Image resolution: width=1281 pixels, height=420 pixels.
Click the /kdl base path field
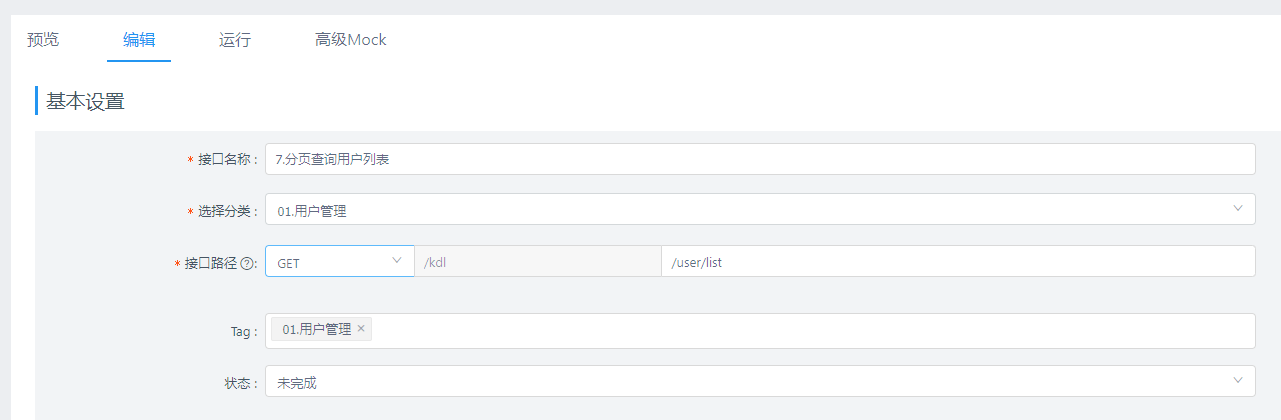[538, 262]
